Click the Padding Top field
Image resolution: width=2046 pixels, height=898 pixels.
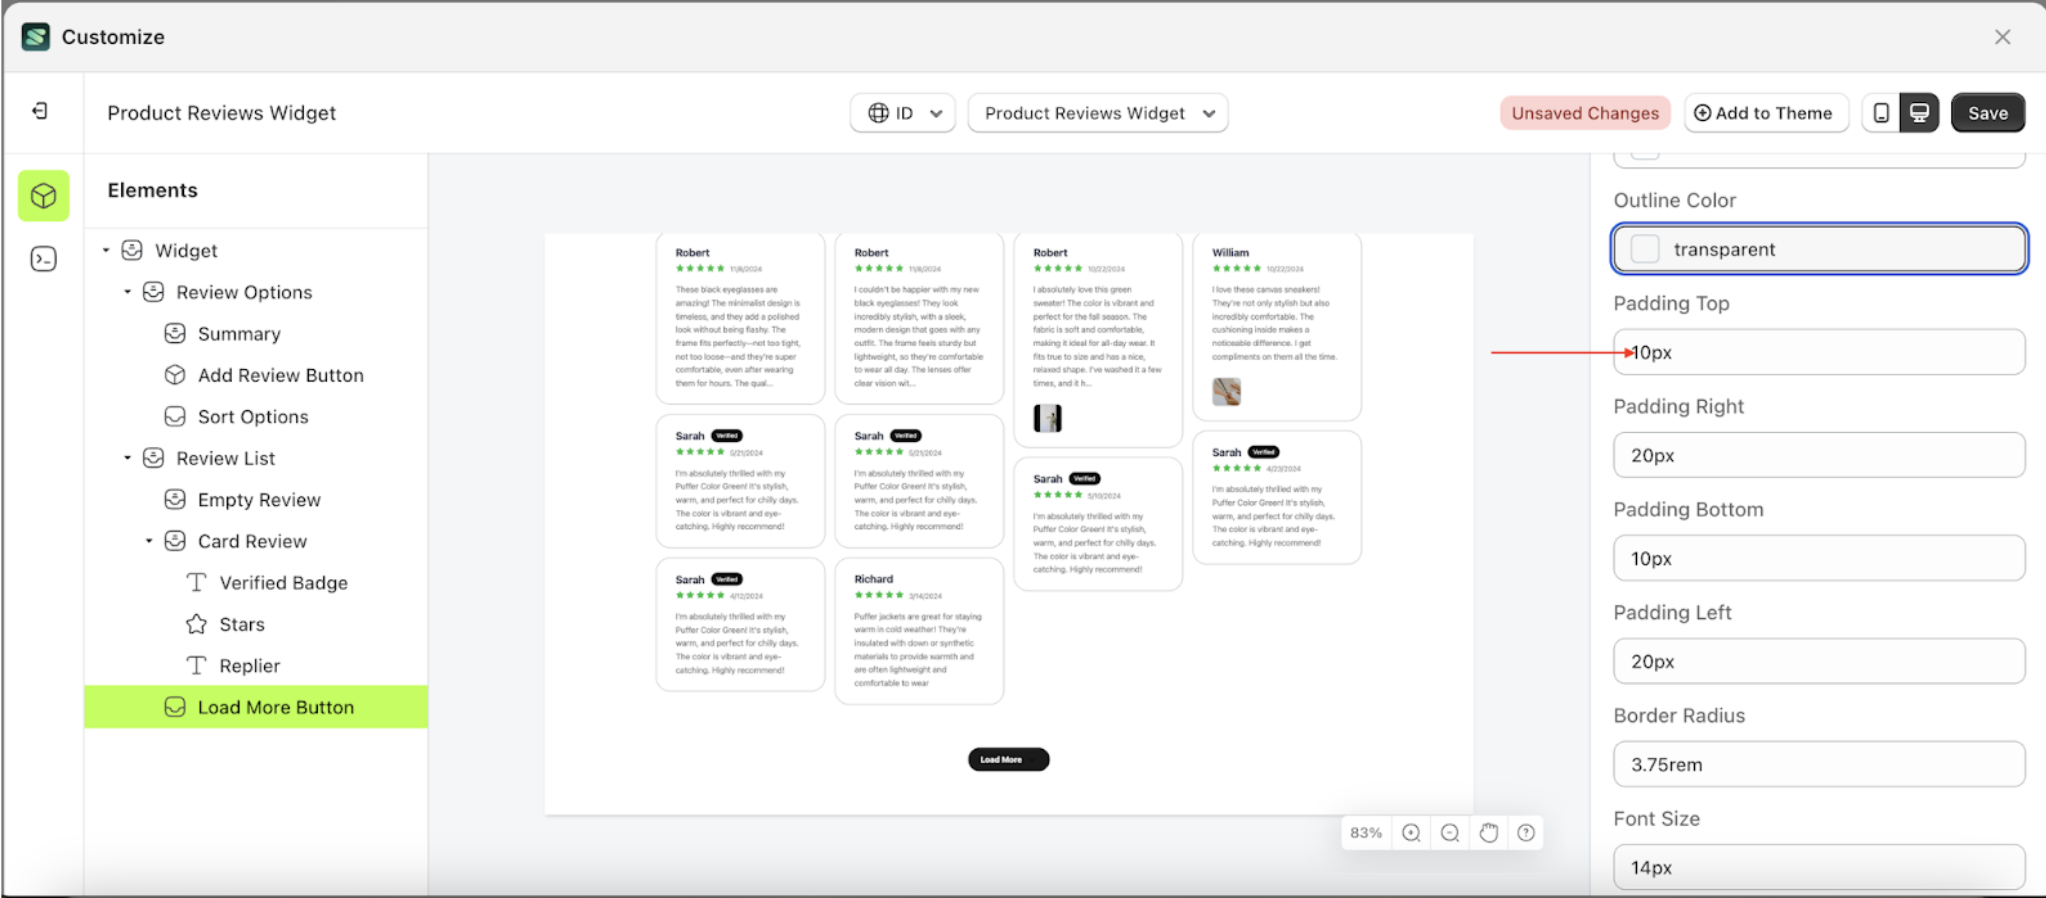tap(1819, 352)
